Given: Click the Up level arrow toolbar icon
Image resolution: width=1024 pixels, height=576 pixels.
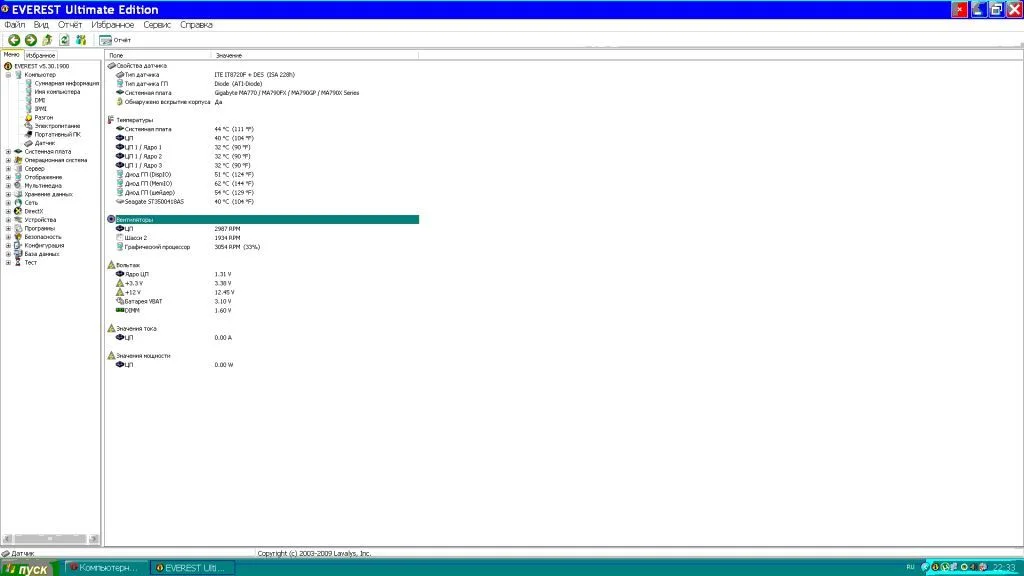Looking at the screenshot, I should (47, 40).
